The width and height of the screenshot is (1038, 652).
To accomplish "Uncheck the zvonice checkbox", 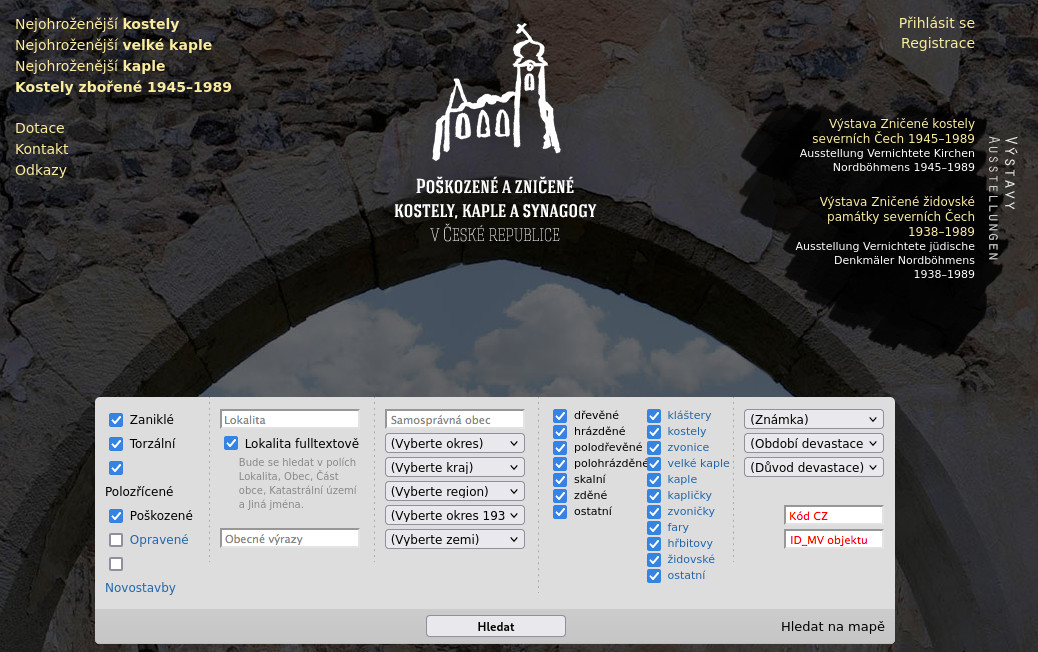I will pos(654,447).
